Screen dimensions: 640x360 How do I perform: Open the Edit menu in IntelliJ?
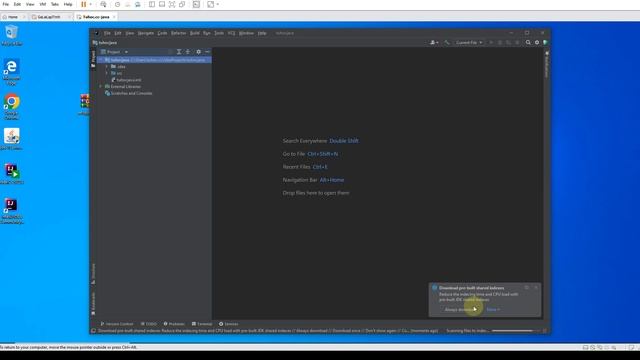(x=118, y=33)
